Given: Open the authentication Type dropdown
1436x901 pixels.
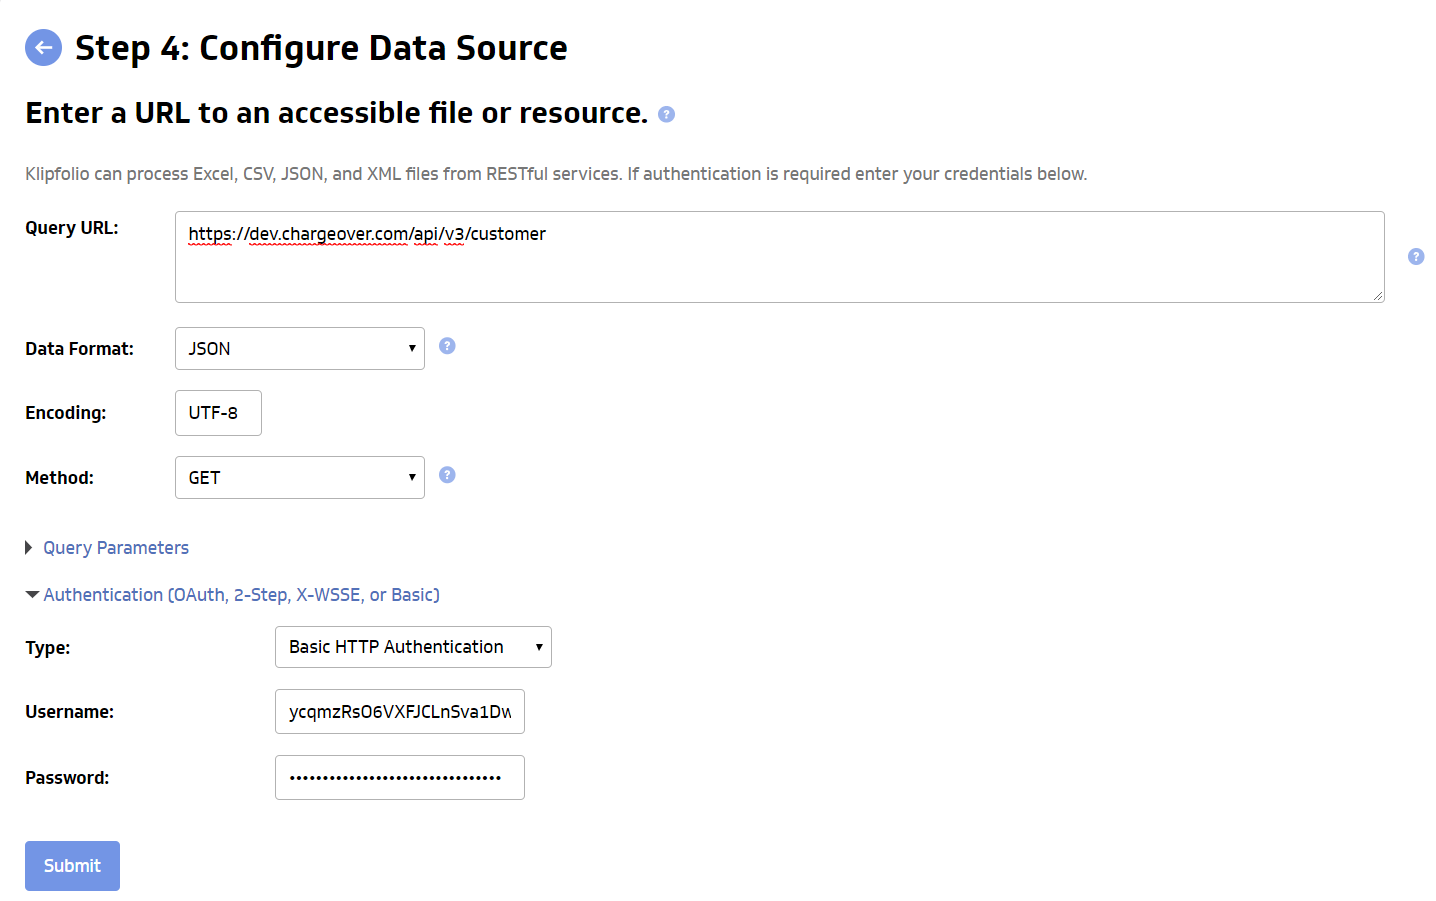Looking at the screenshot, I should [x=413, y=647].
